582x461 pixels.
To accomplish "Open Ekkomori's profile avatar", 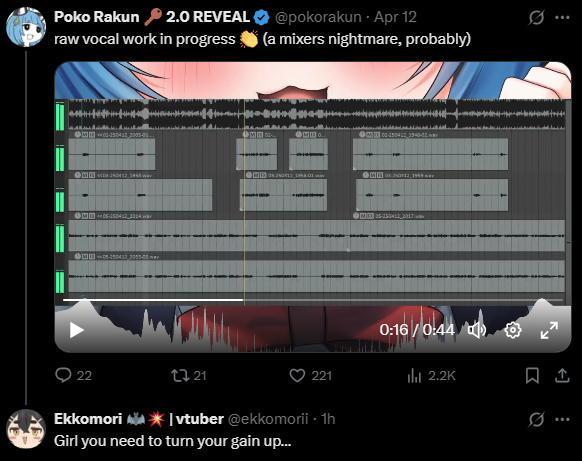I will [26, 429].
